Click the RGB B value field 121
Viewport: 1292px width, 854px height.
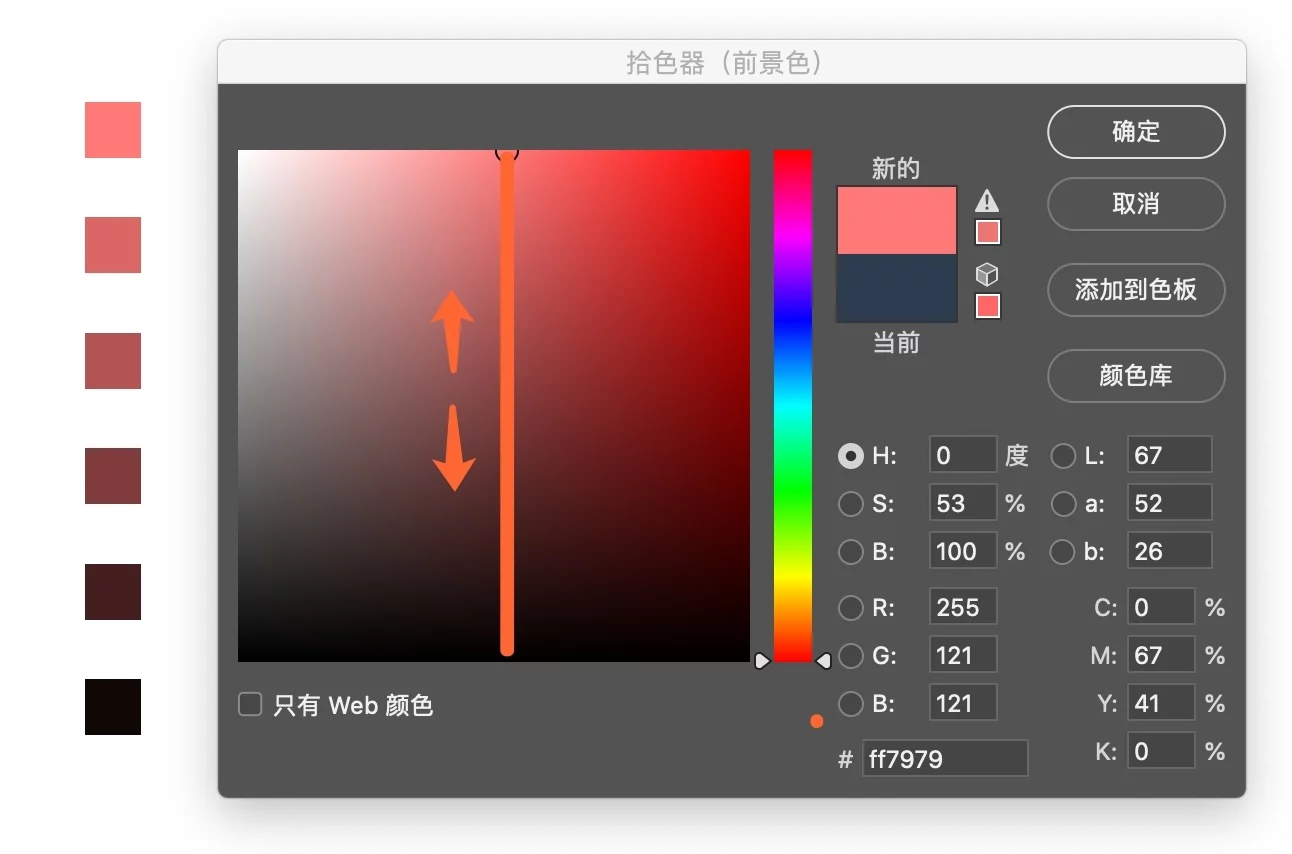963,704
